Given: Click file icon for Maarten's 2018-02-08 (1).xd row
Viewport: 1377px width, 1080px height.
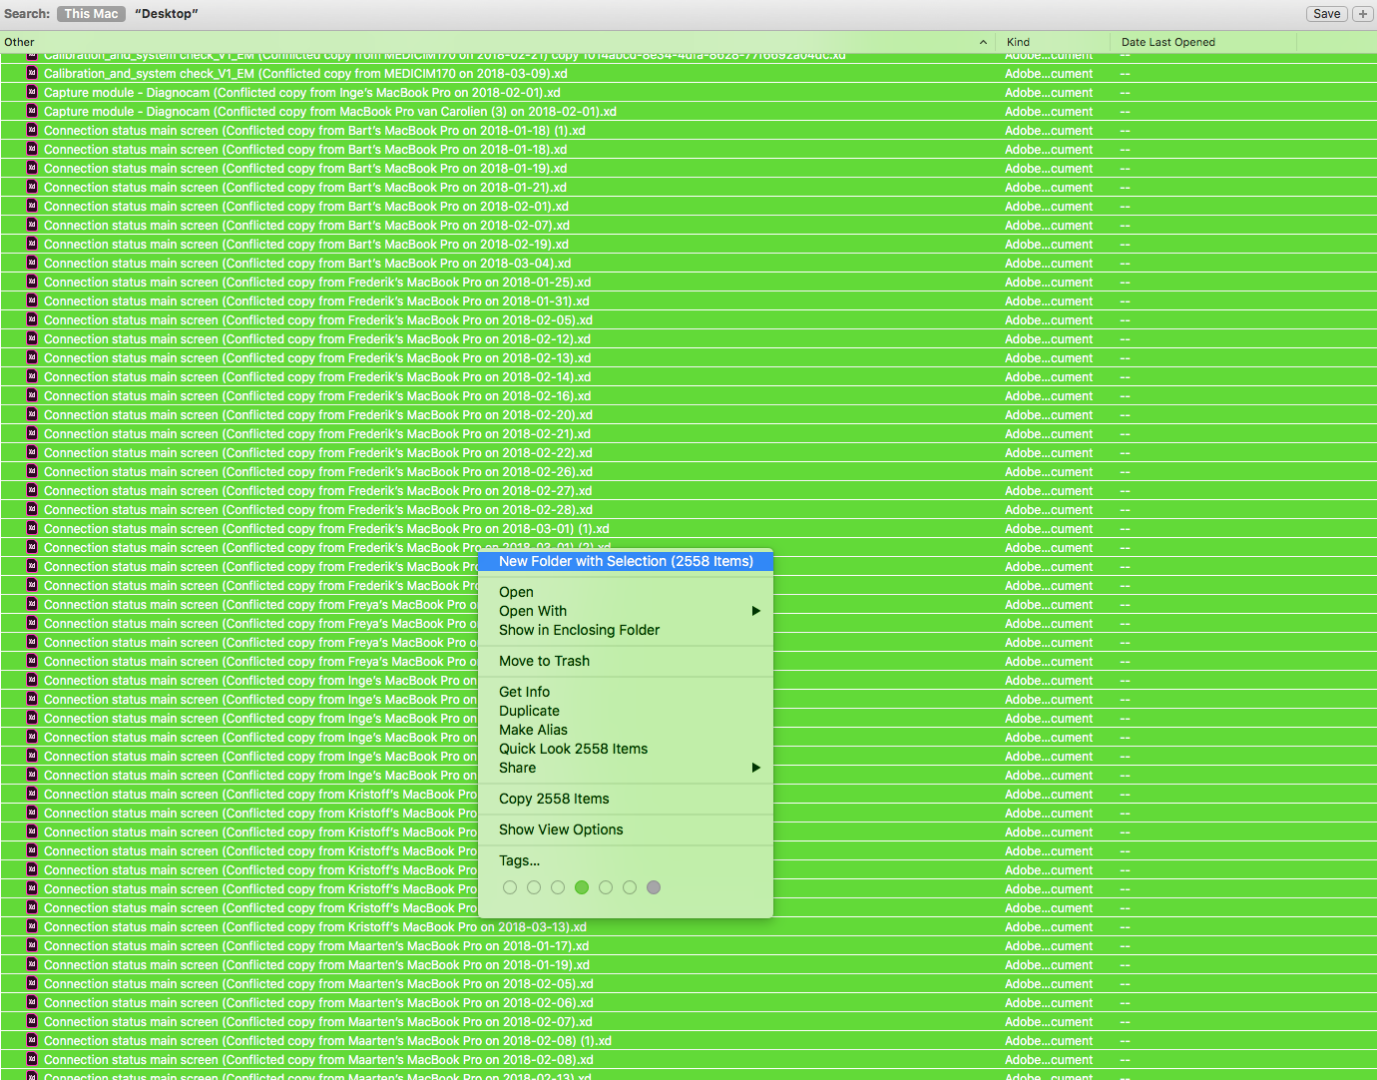Looking at the screenshot, I should (x=32, y=1041).
